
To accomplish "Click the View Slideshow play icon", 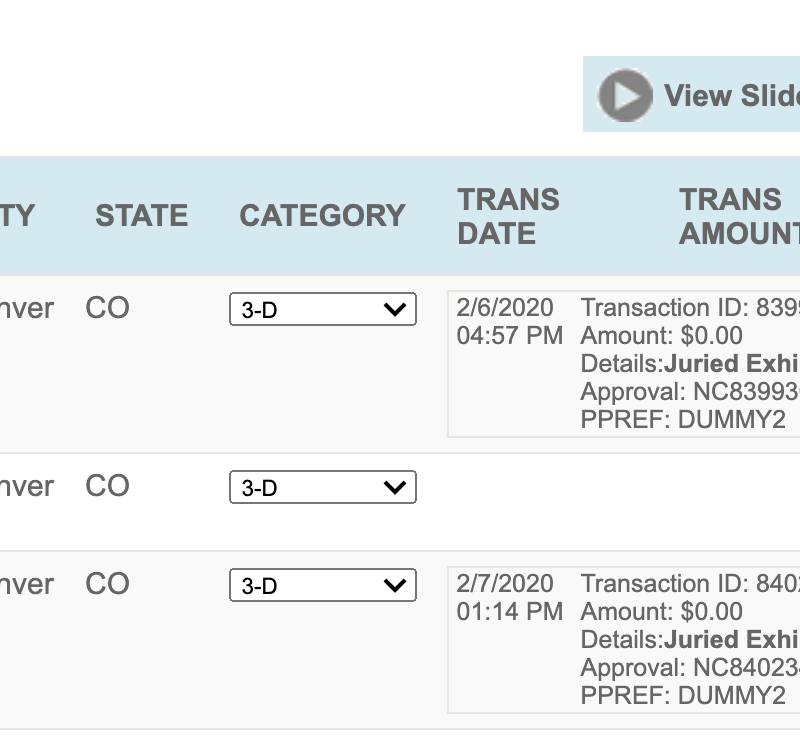I will coord(625,95).
